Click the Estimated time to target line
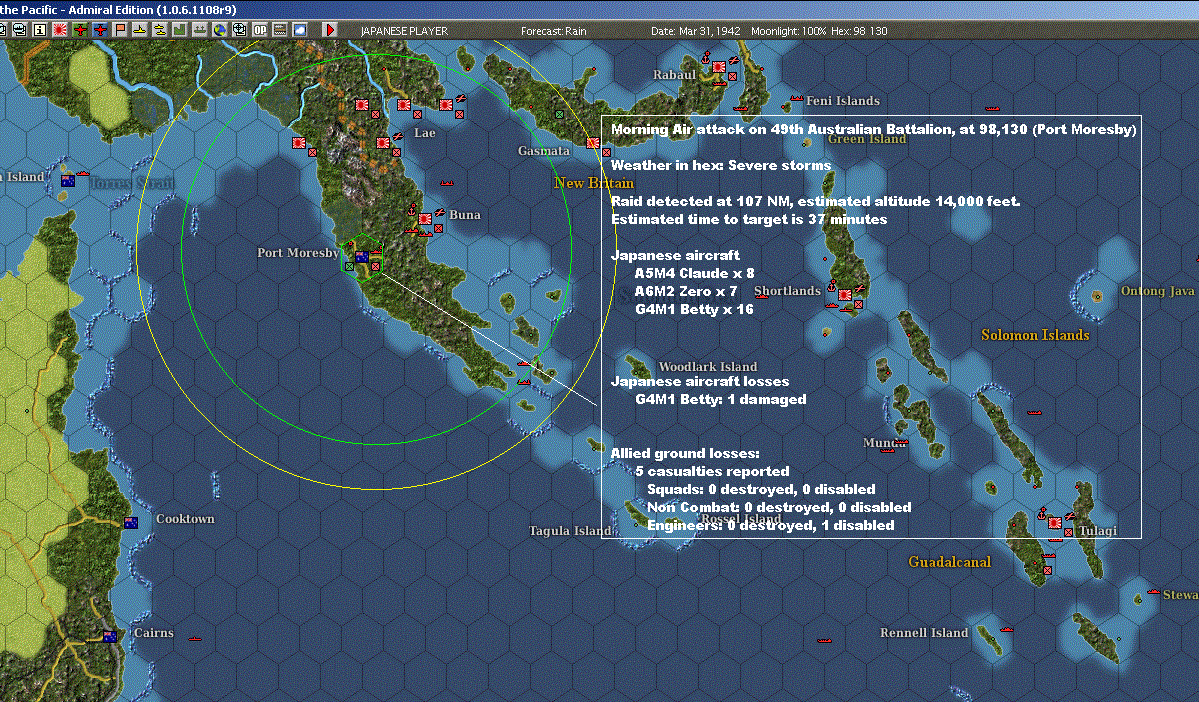This screenshot has height=702, width=1199. coord(749,219)
